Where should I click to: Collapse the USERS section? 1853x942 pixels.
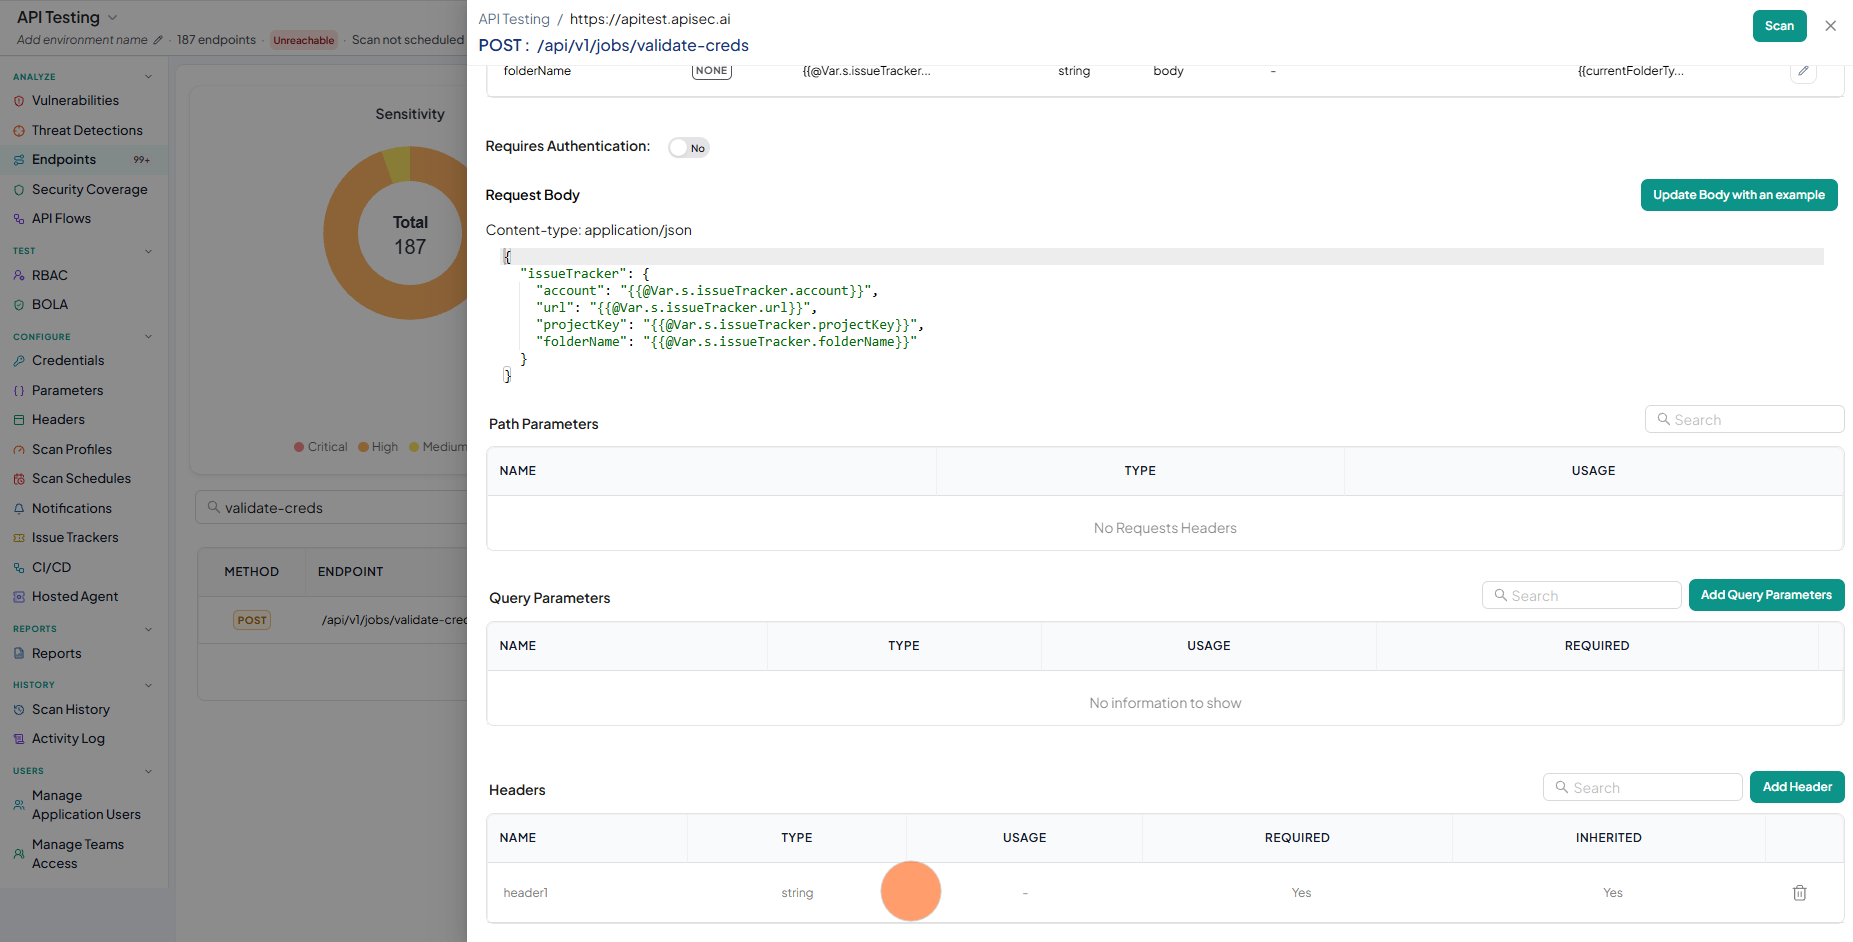tap(148, 771)
